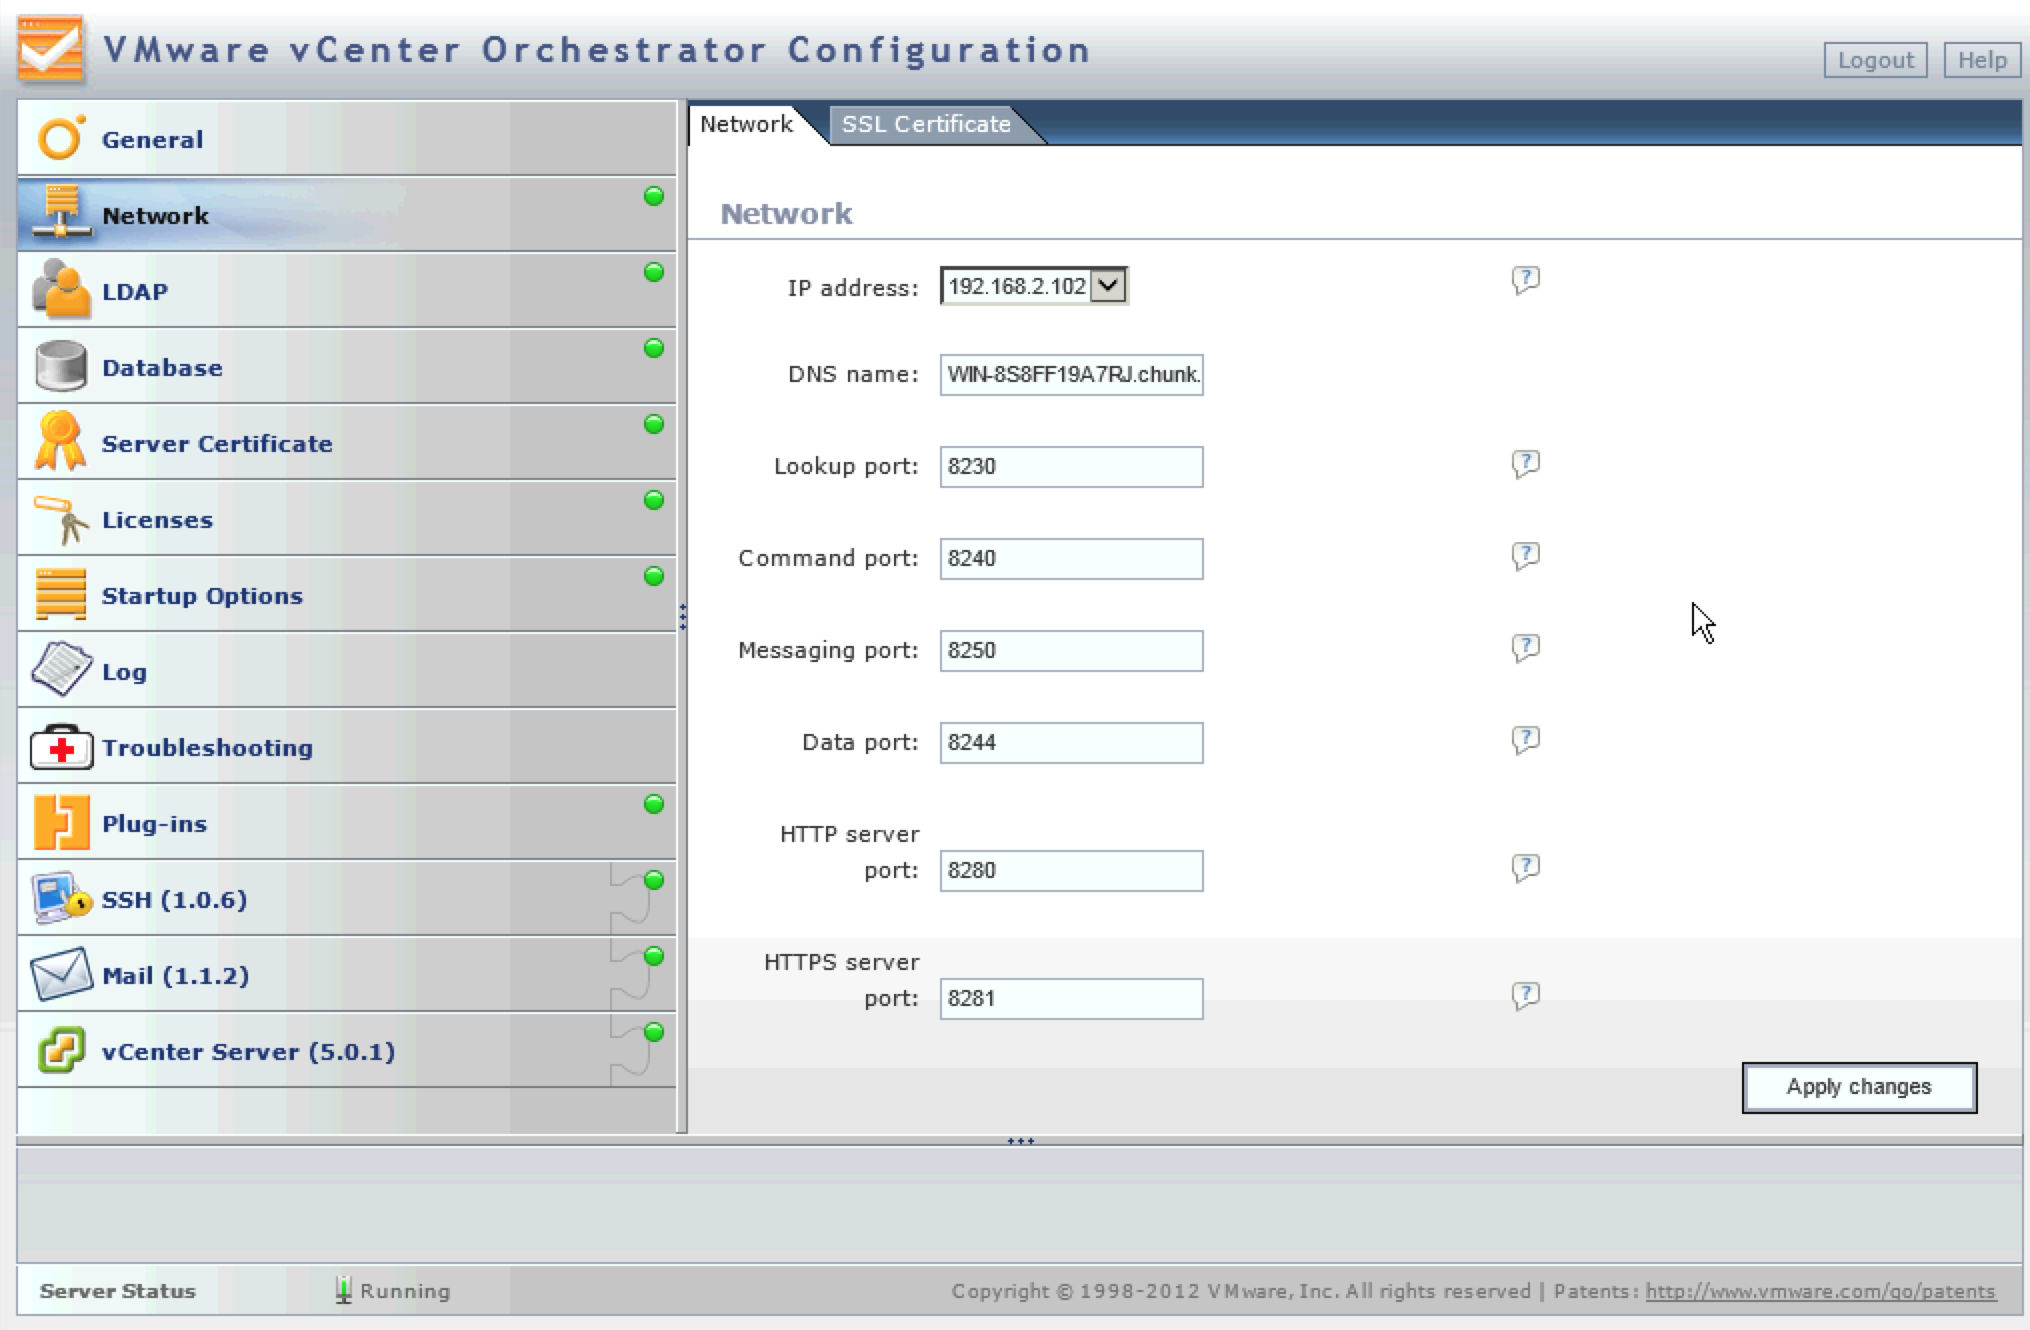The image size is (2030, 1330).
Task: Open LDAP settings via its user icon
Action: [x=60, y=290]
